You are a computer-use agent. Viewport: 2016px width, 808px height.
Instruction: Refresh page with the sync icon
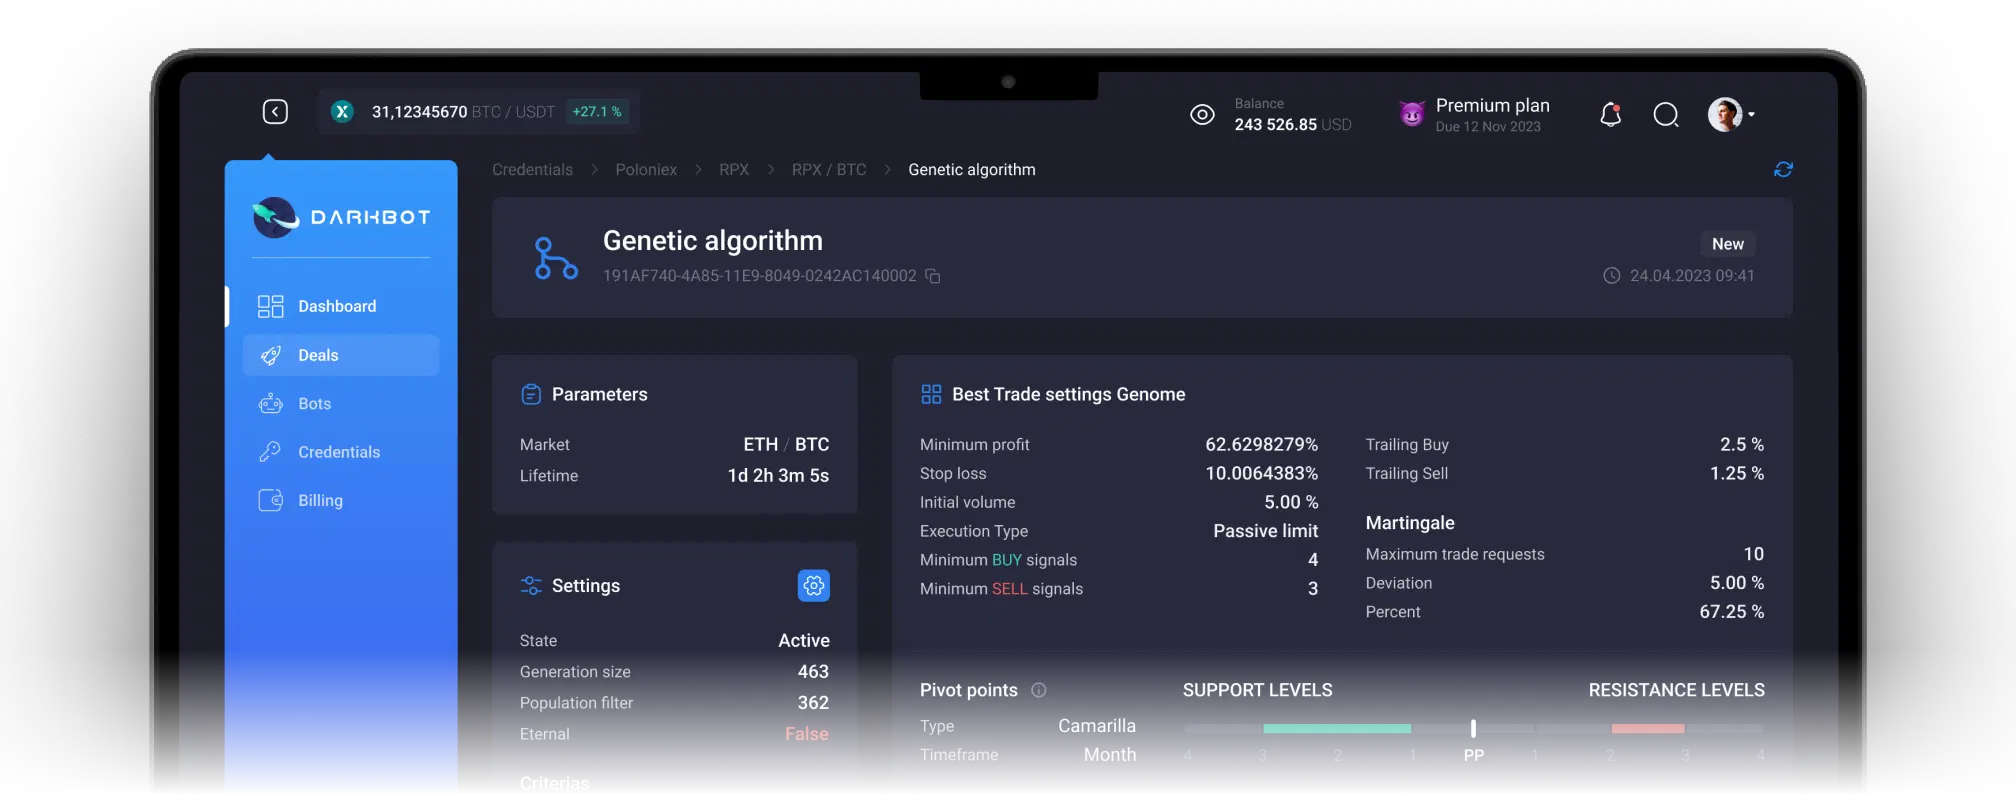(1783, 170)
